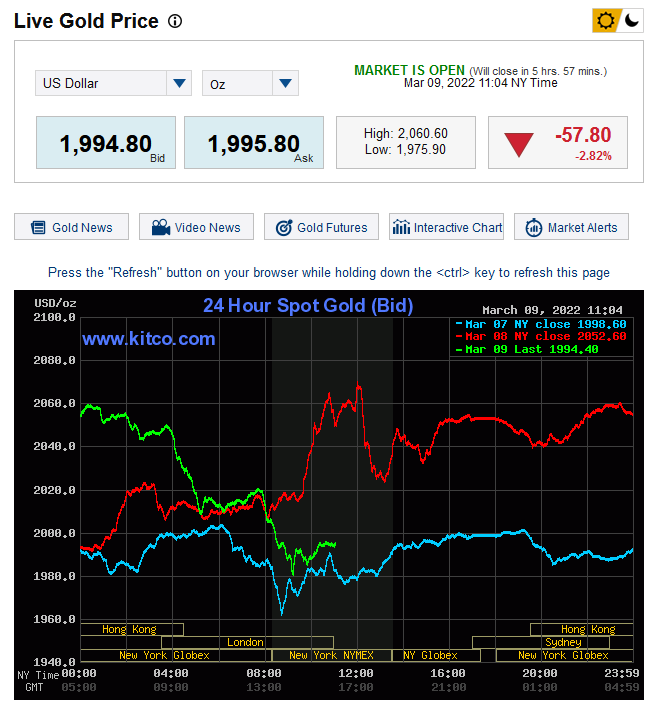Image resolution: width=651 pixels, height=703 pixels.
Task: Open Market Alerts button
Action: click(572, 227)
